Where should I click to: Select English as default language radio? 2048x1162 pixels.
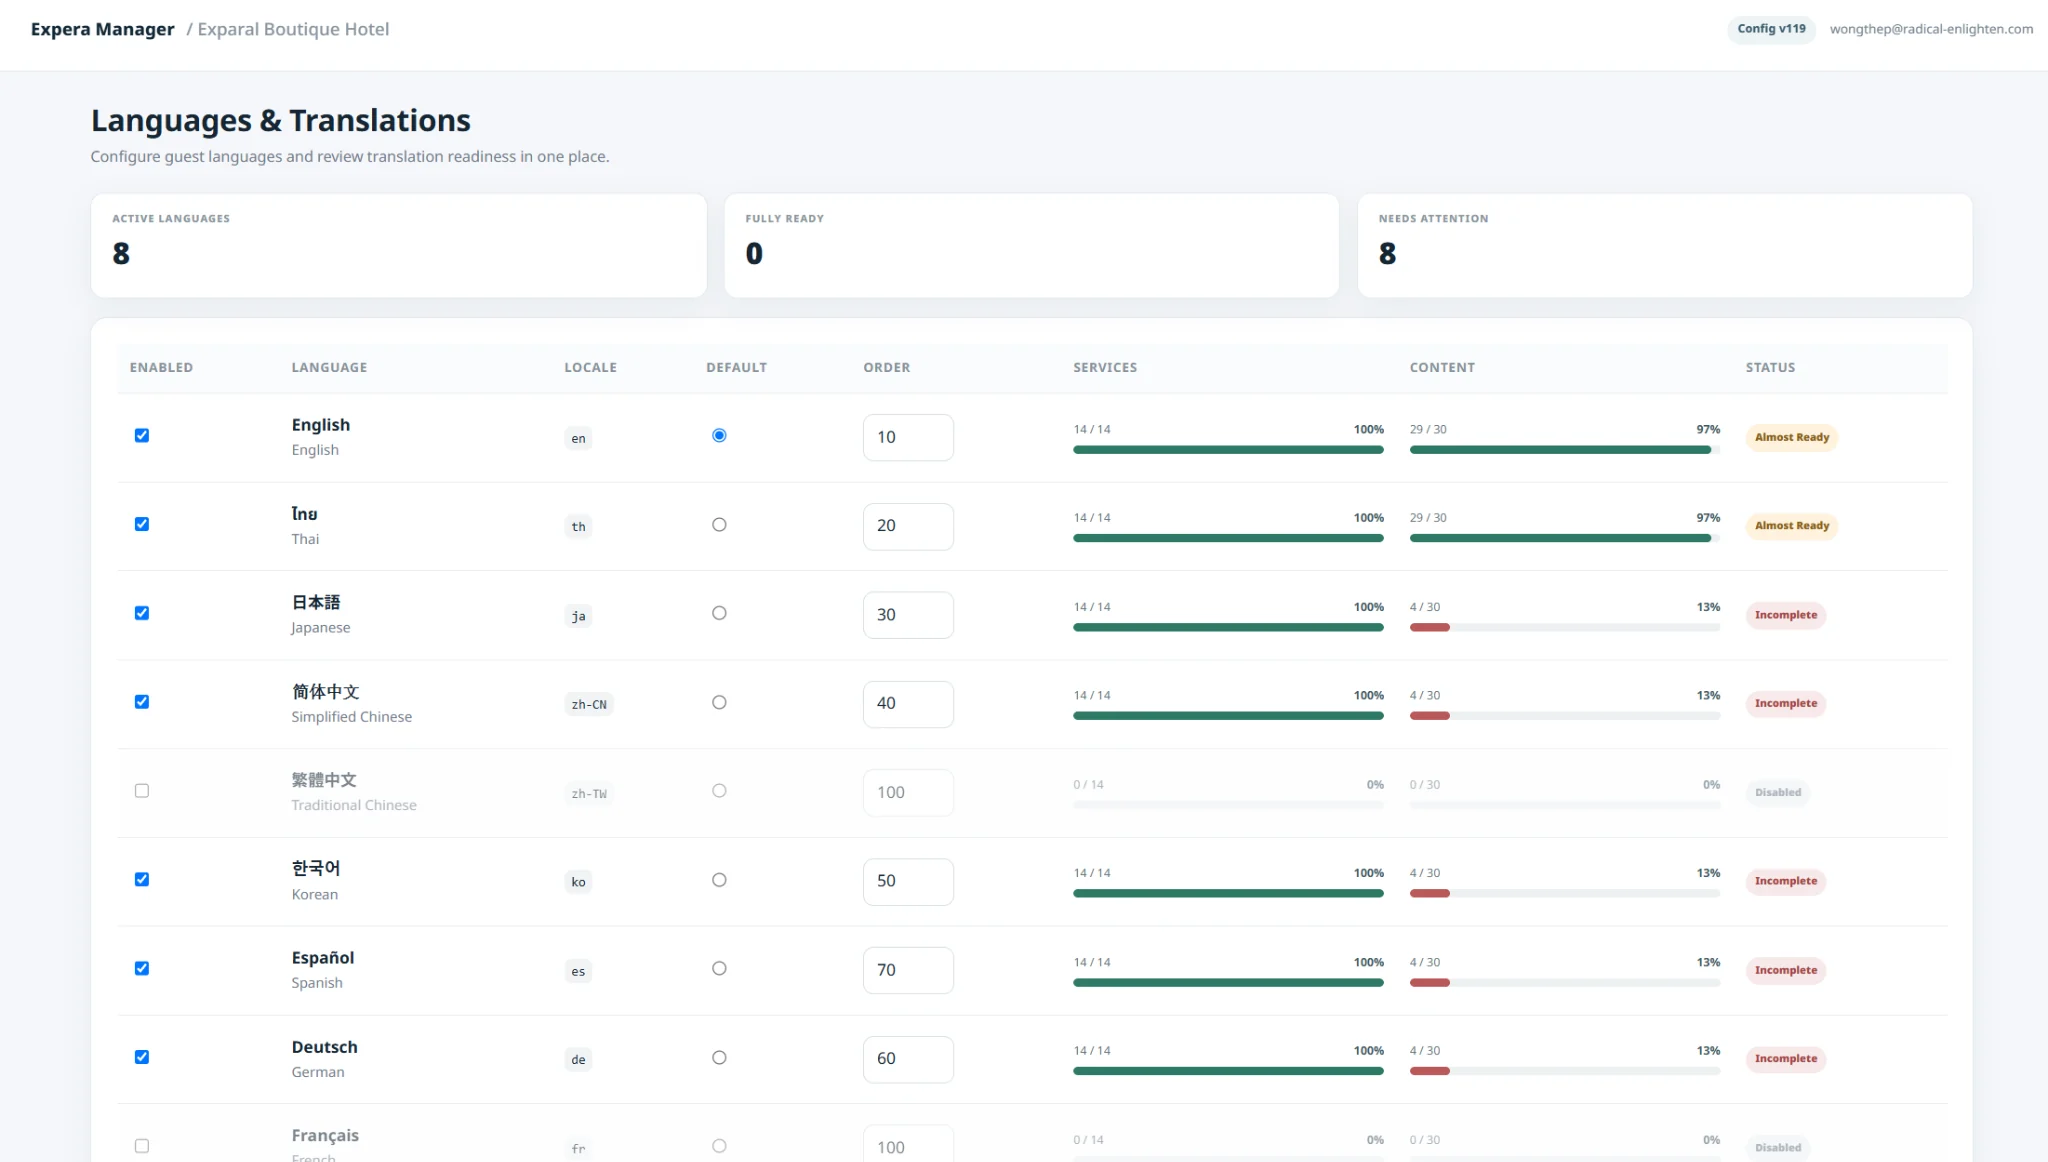pyautogui.click(x=719, y=435)
